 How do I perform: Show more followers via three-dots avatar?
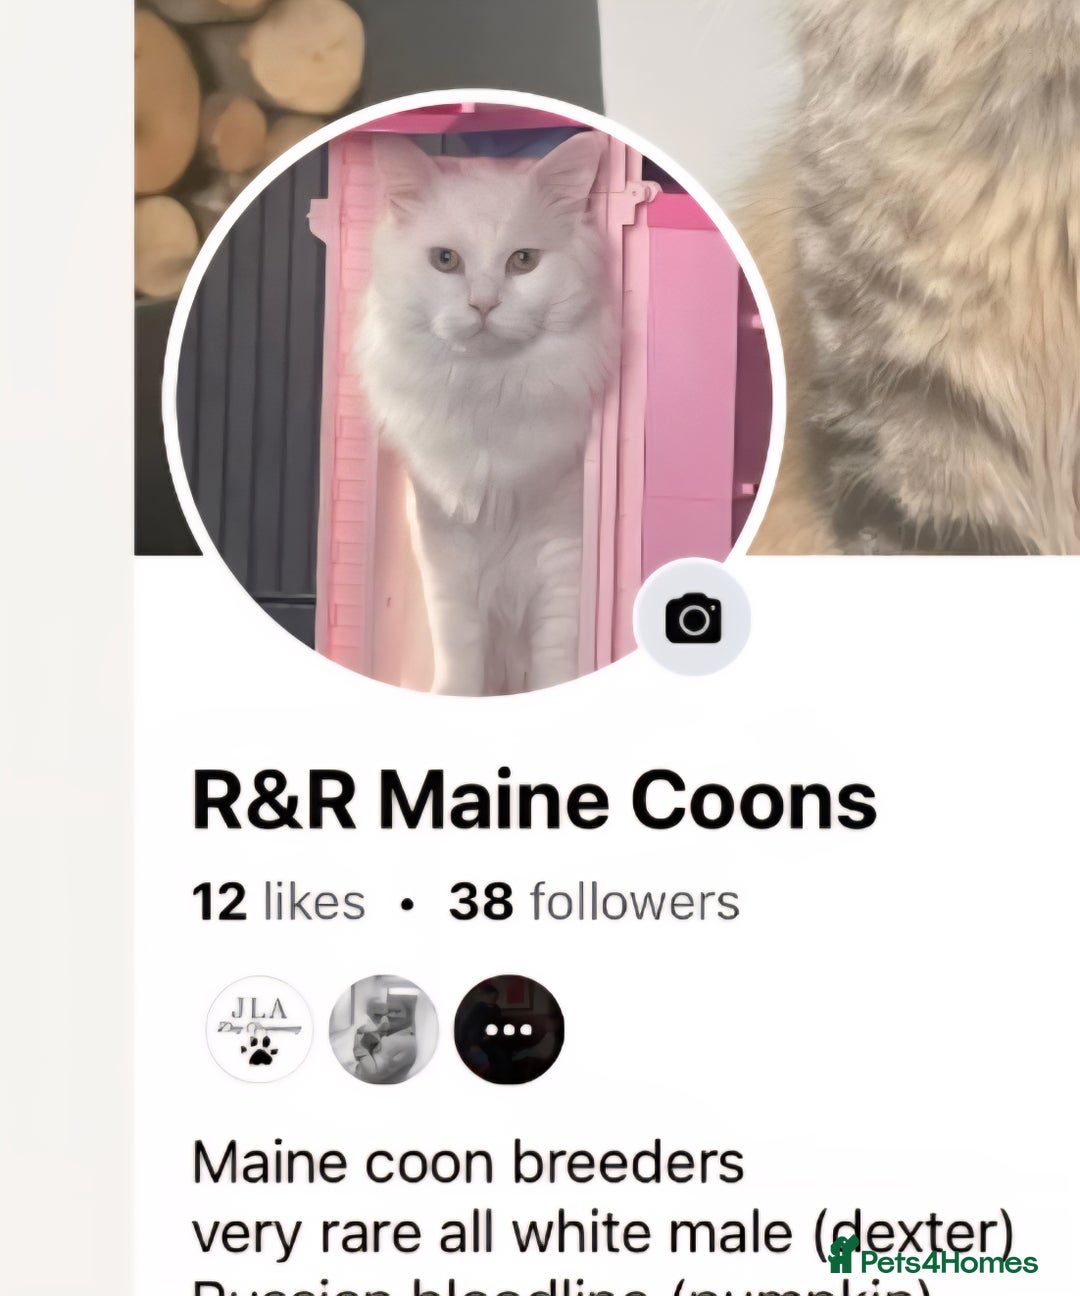[509, 1029]
